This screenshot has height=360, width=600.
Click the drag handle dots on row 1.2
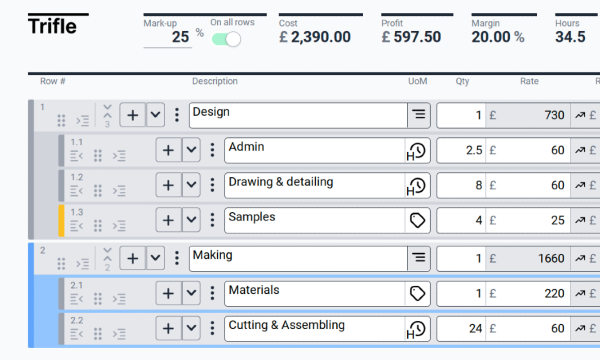coord(98,190)
